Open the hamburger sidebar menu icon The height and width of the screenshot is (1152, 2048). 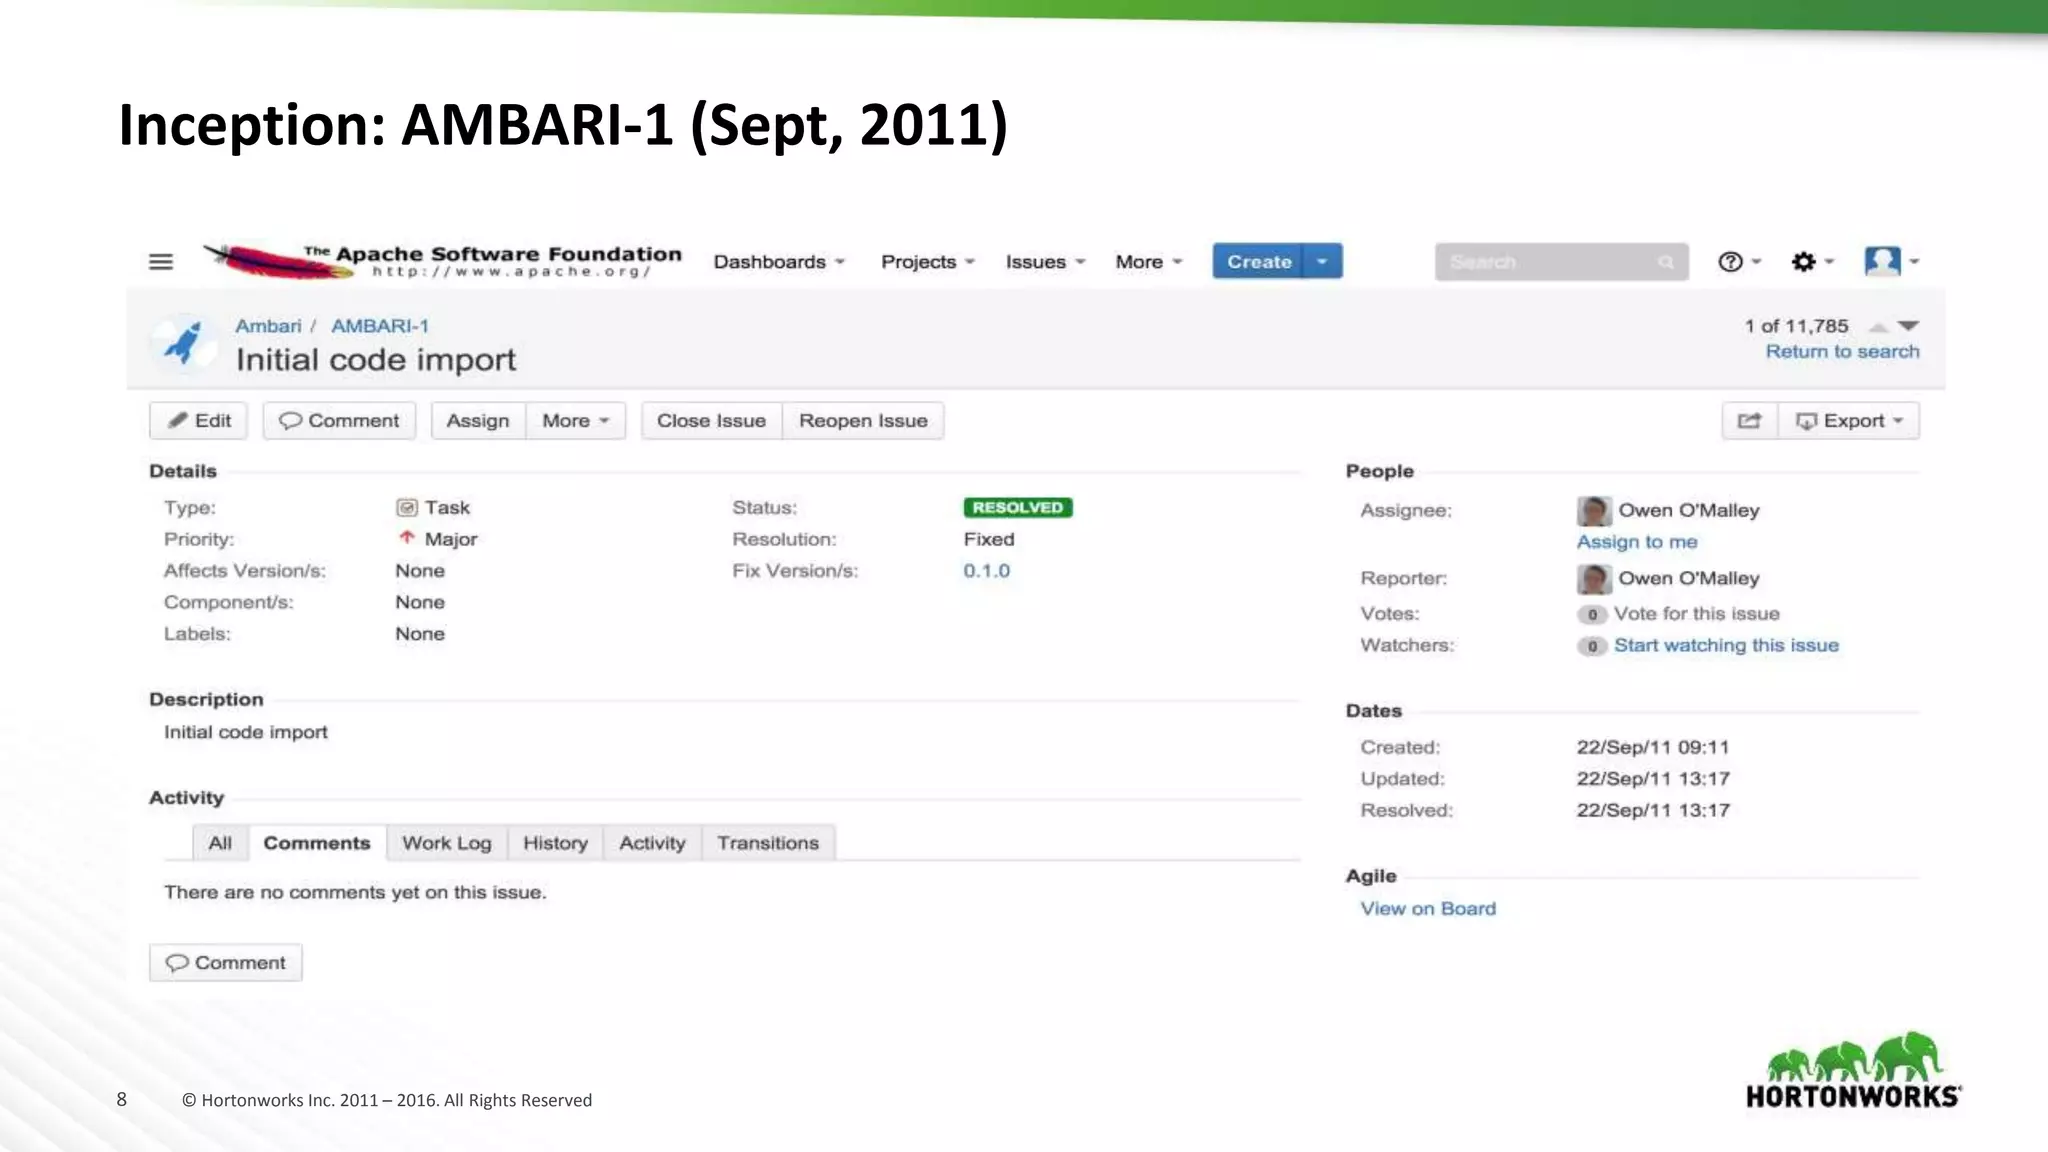point(161,262)
